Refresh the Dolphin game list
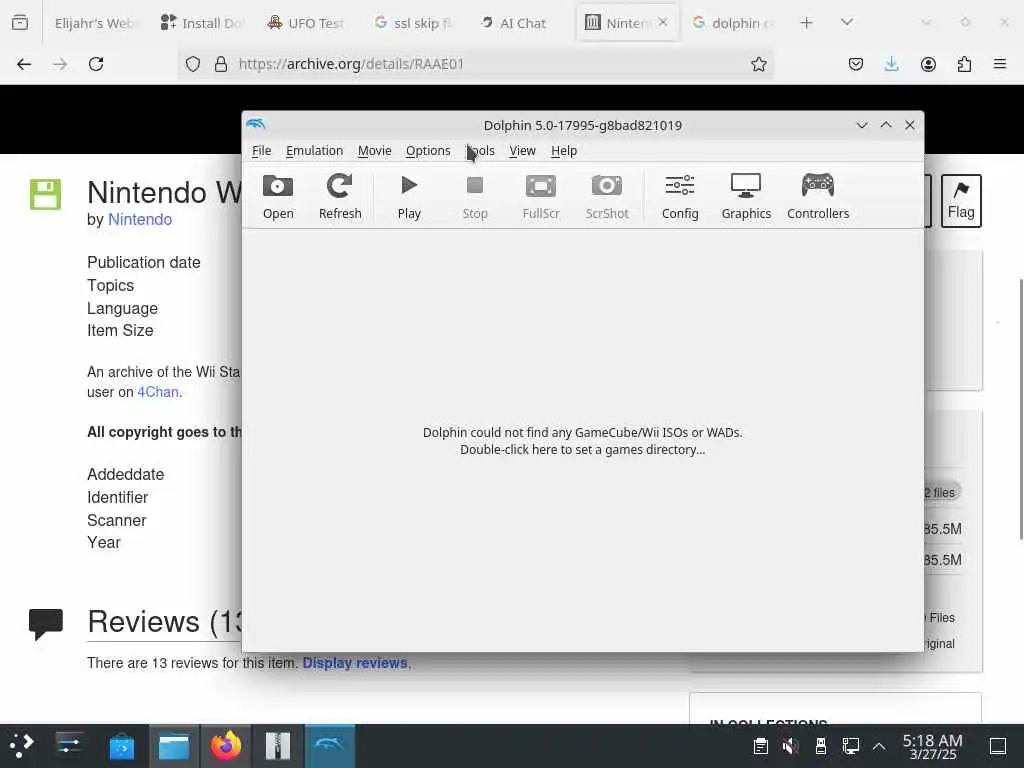 [x=340, y=197]
